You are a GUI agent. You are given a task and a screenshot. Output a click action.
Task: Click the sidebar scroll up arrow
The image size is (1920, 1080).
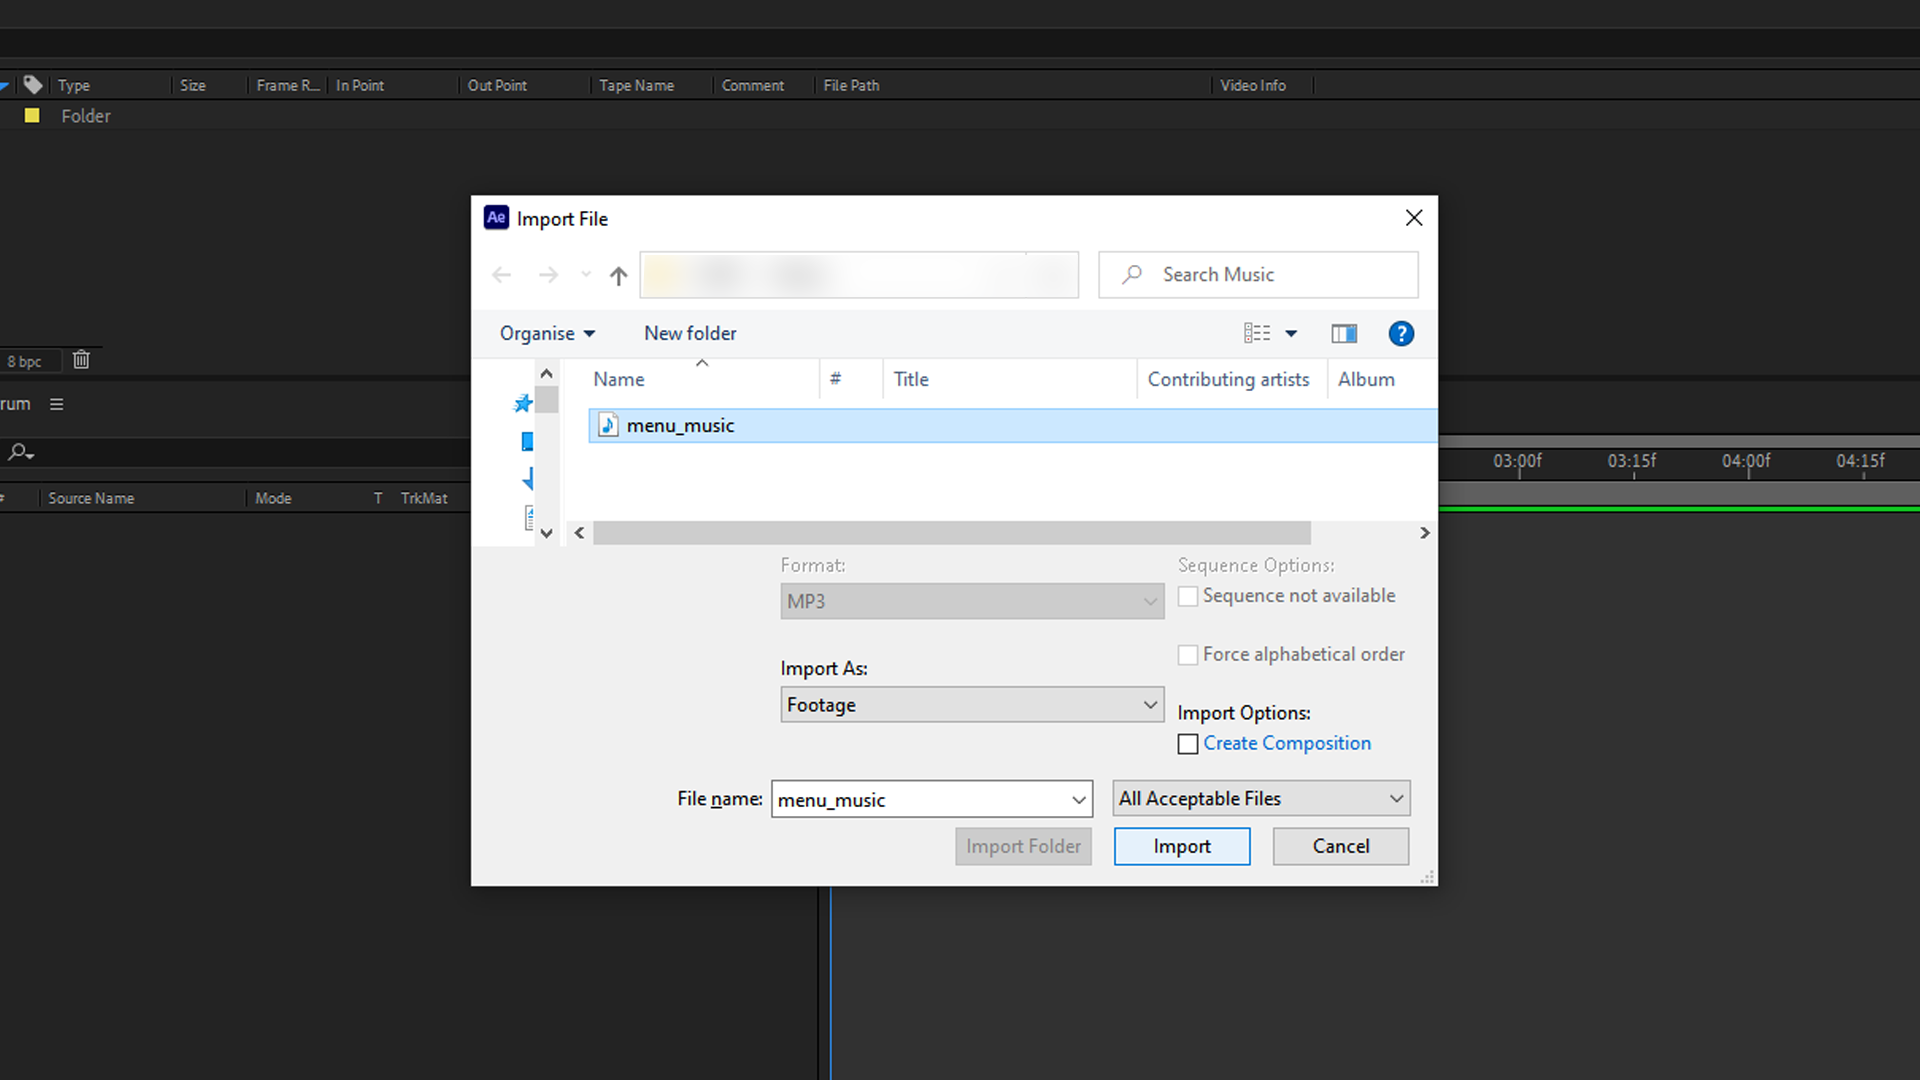point(546,374)
